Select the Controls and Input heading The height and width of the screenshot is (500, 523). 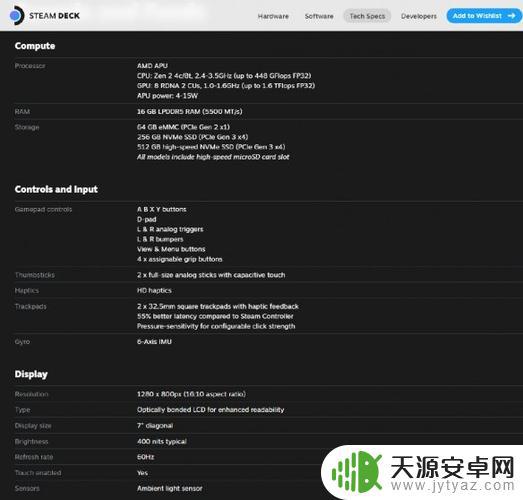point(56,189)
